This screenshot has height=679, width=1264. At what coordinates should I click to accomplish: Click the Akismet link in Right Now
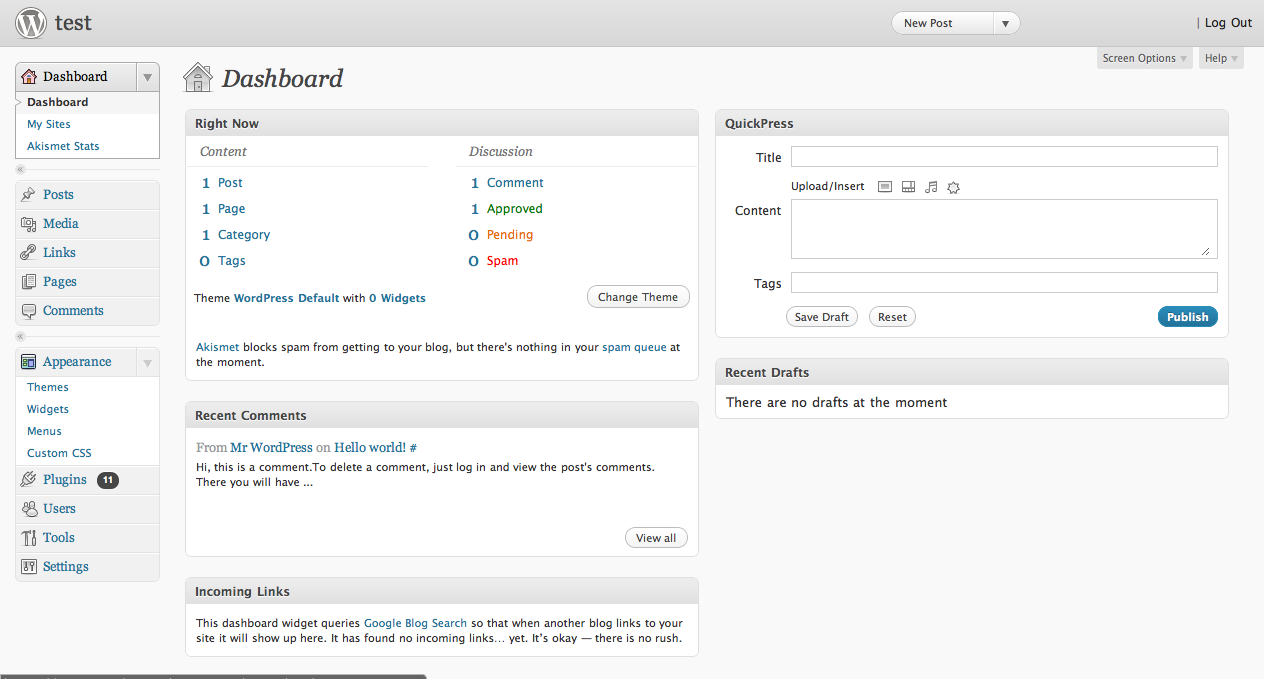tap(218, 347)
